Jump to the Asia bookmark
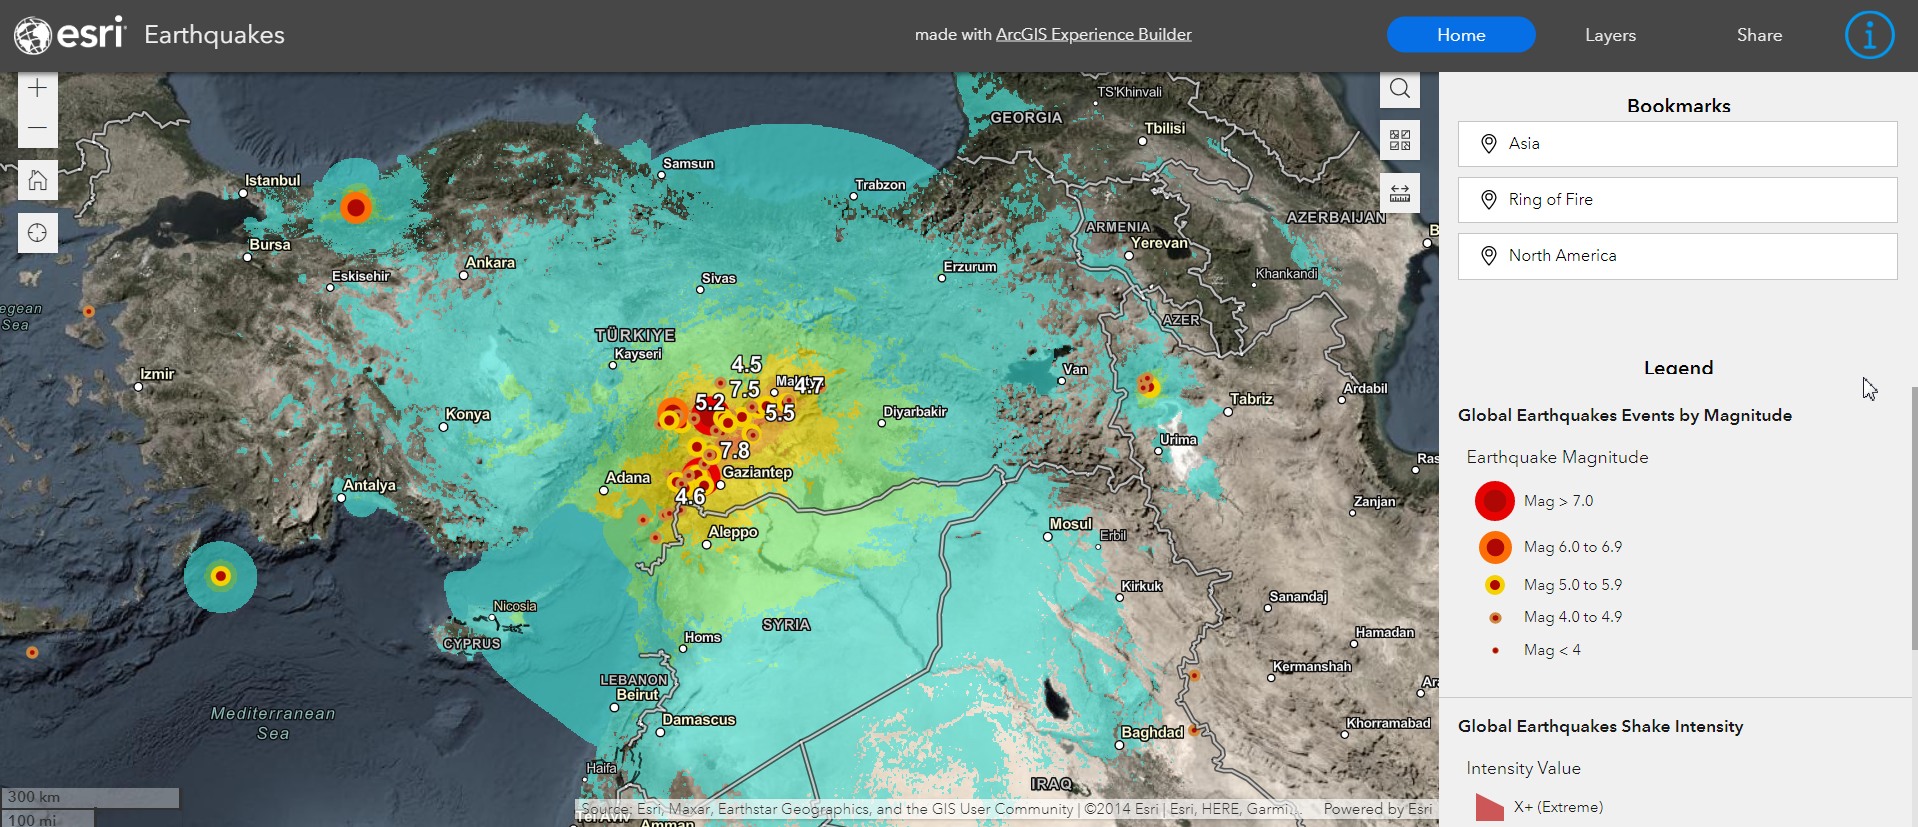This screenshot has width=1918, height=827. coord(1677,144)
